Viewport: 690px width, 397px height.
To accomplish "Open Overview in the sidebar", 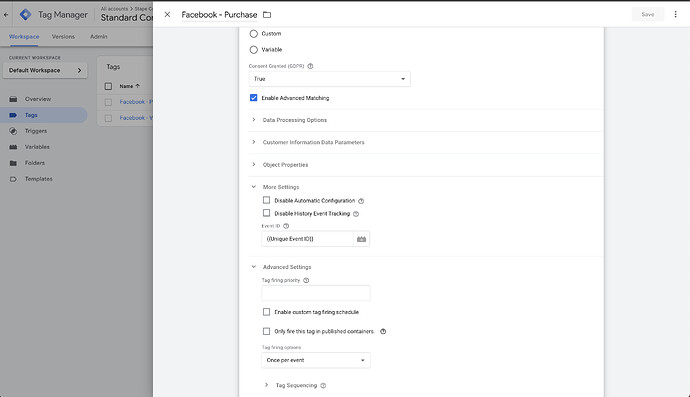I will (x=38, y=99).
